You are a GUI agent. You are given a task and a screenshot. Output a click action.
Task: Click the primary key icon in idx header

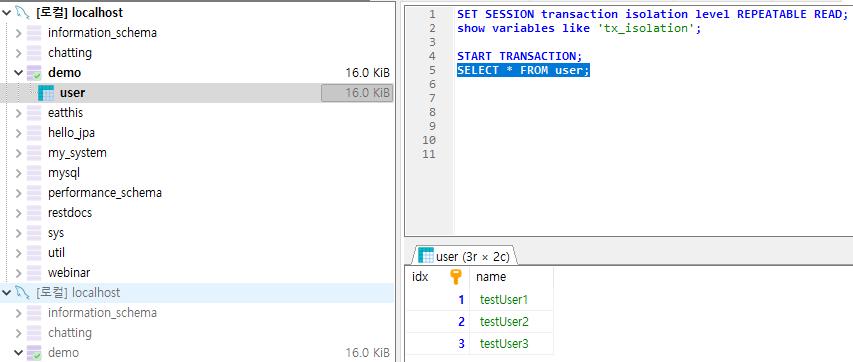tap(456, 277)
